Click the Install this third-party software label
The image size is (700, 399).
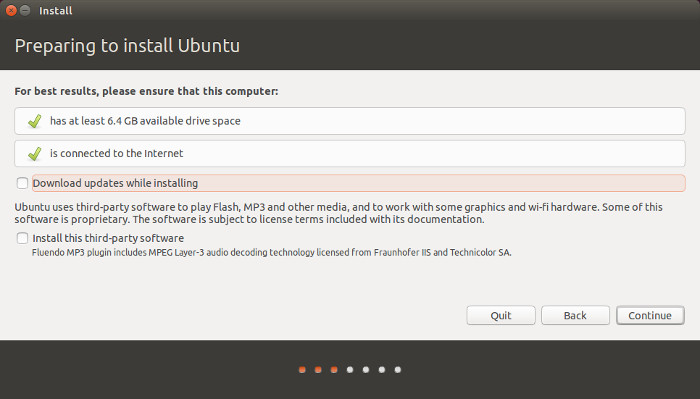coord(108,238)
